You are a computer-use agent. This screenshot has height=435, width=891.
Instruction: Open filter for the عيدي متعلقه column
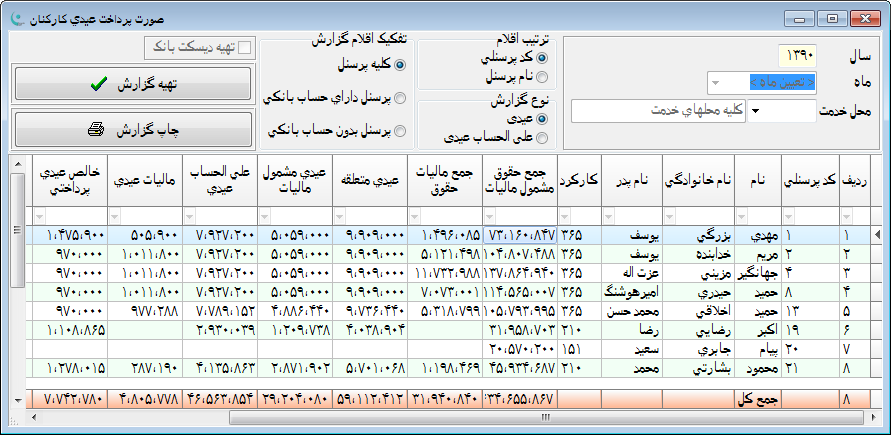click(x=341, y=216)
